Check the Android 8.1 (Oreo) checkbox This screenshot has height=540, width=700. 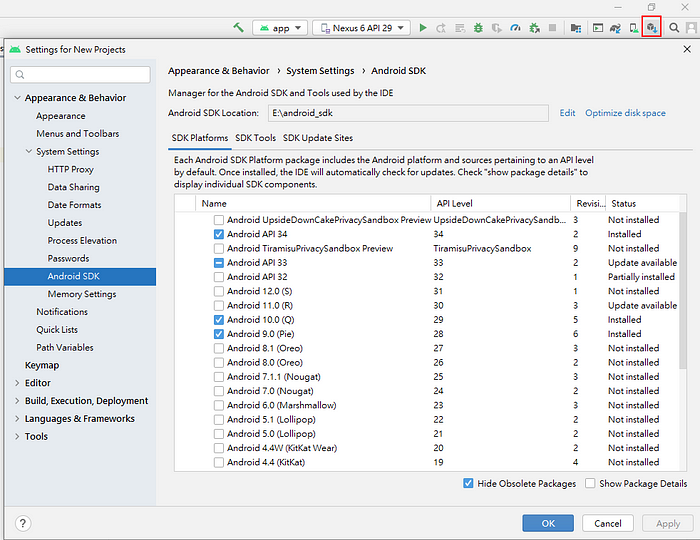[219, 349]
